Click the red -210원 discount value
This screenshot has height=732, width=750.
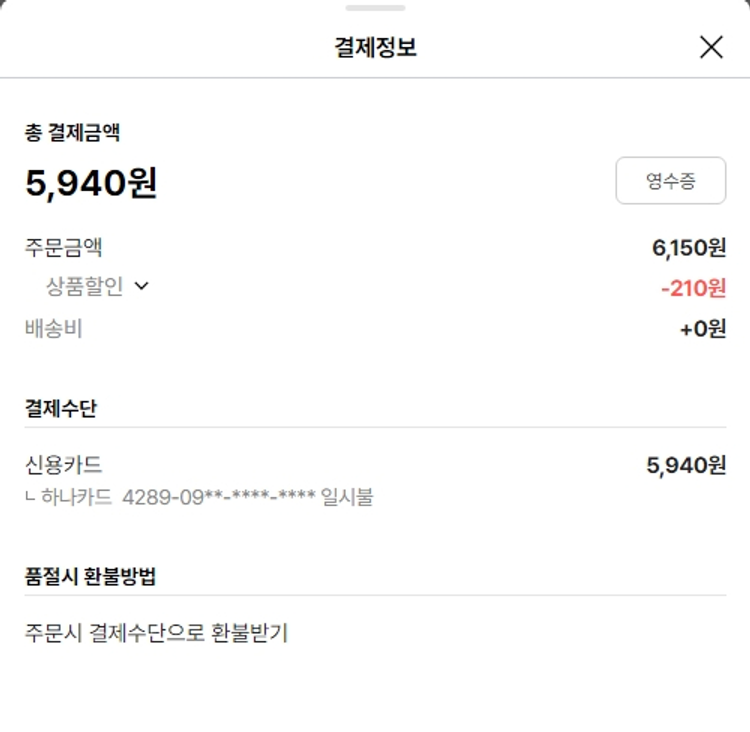[693, 289]
